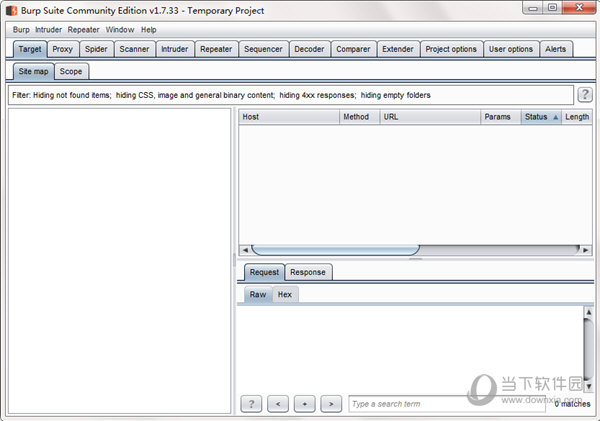
Task: Select the Raw view tab
Action: (x=258, y=294)
